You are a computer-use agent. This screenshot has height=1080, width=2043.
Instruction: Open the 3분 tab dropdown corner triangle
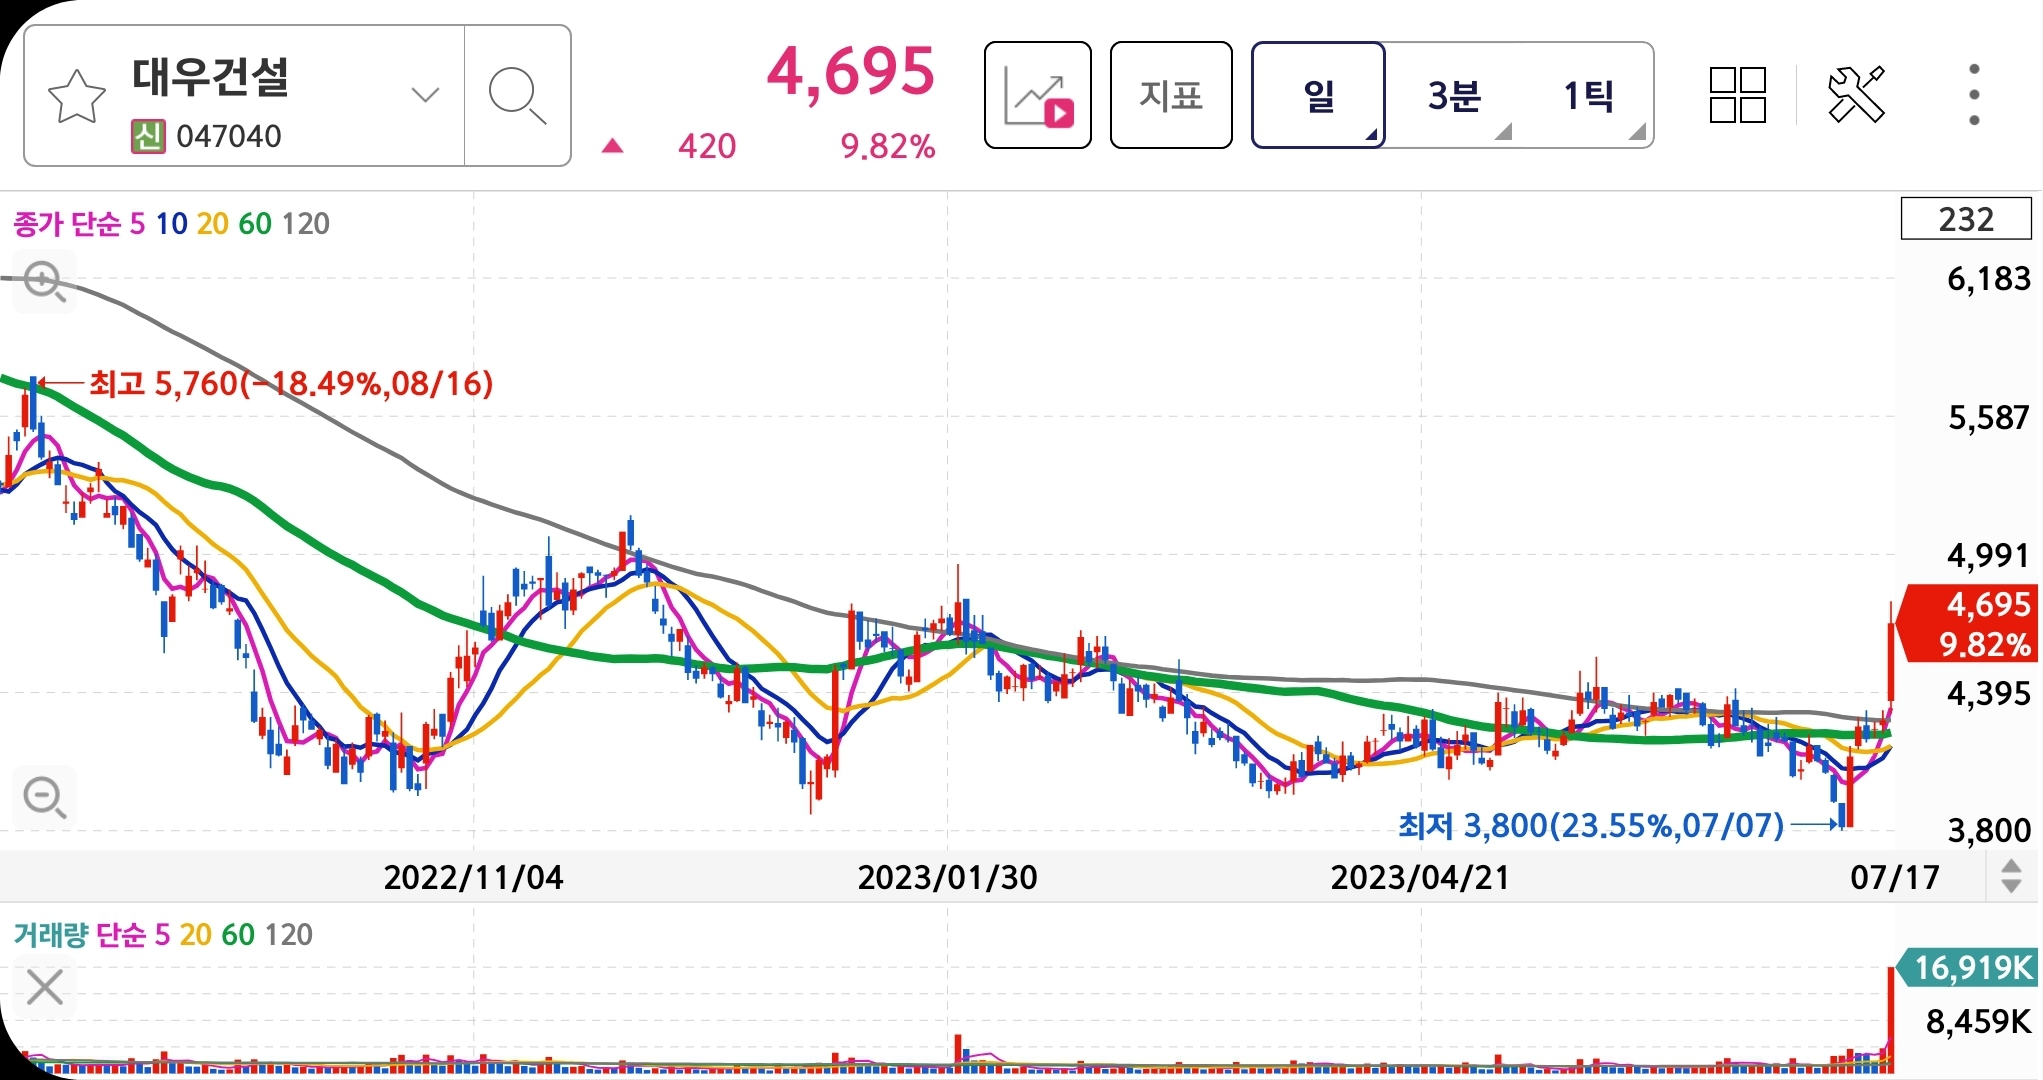click(x=1503, y=131)
